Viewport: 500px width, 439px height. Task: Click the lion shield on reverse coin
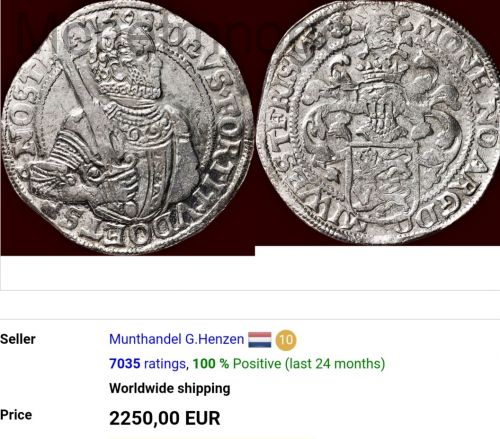click(x=380, y=182)
